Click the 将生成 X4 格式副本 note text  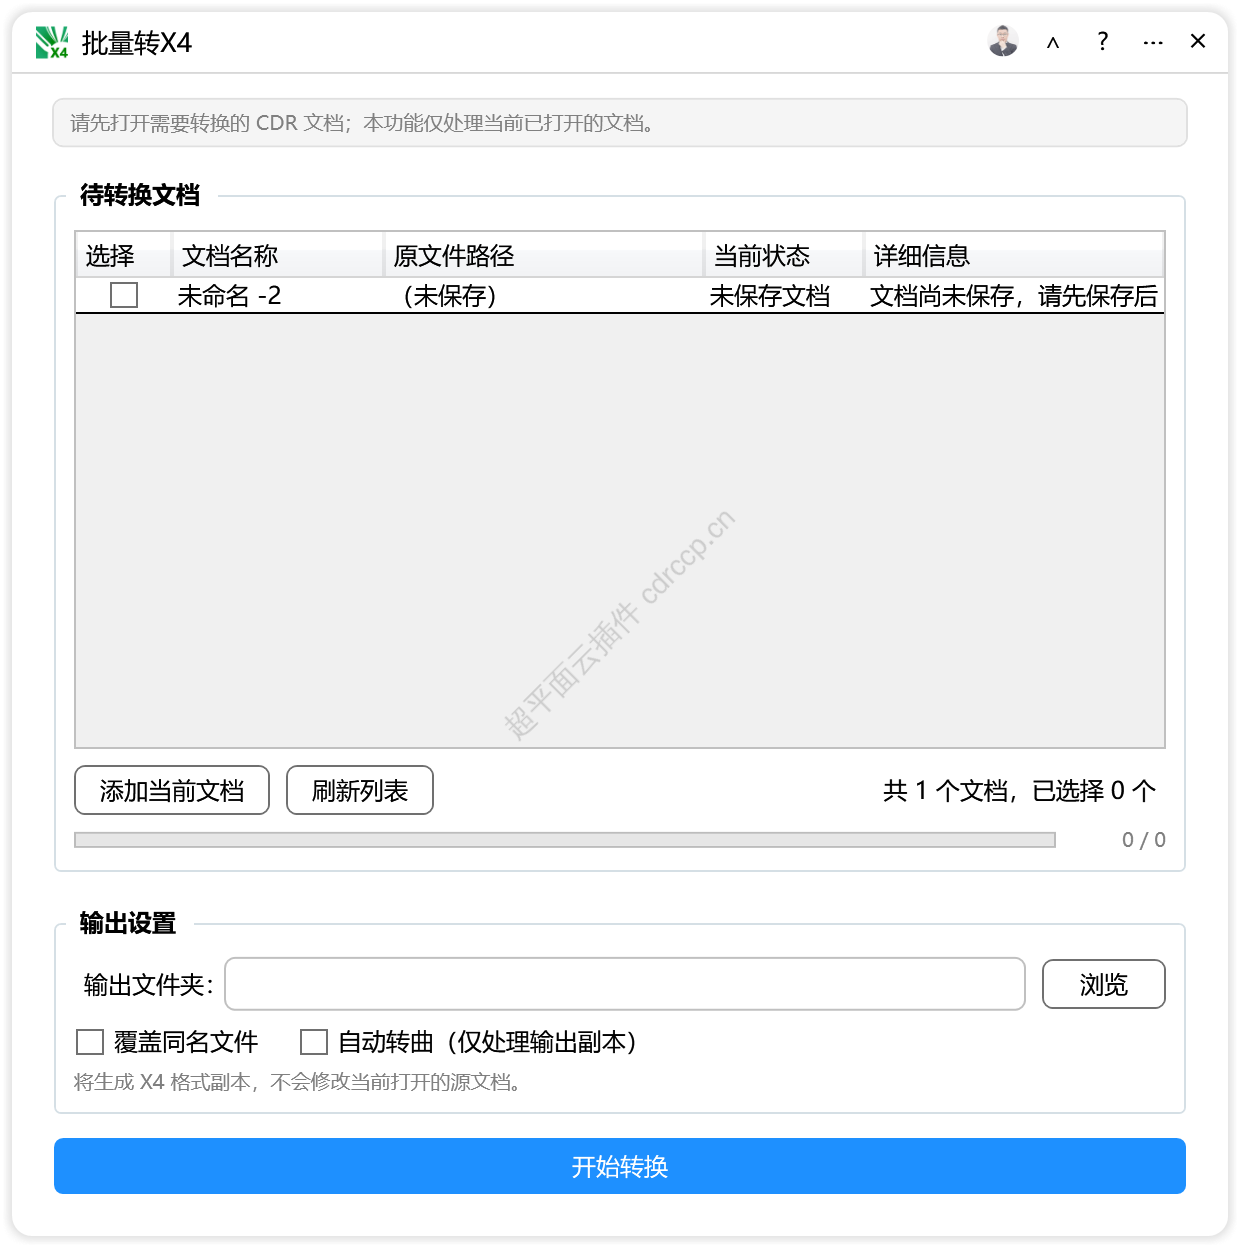click(x=298, y=1082)
